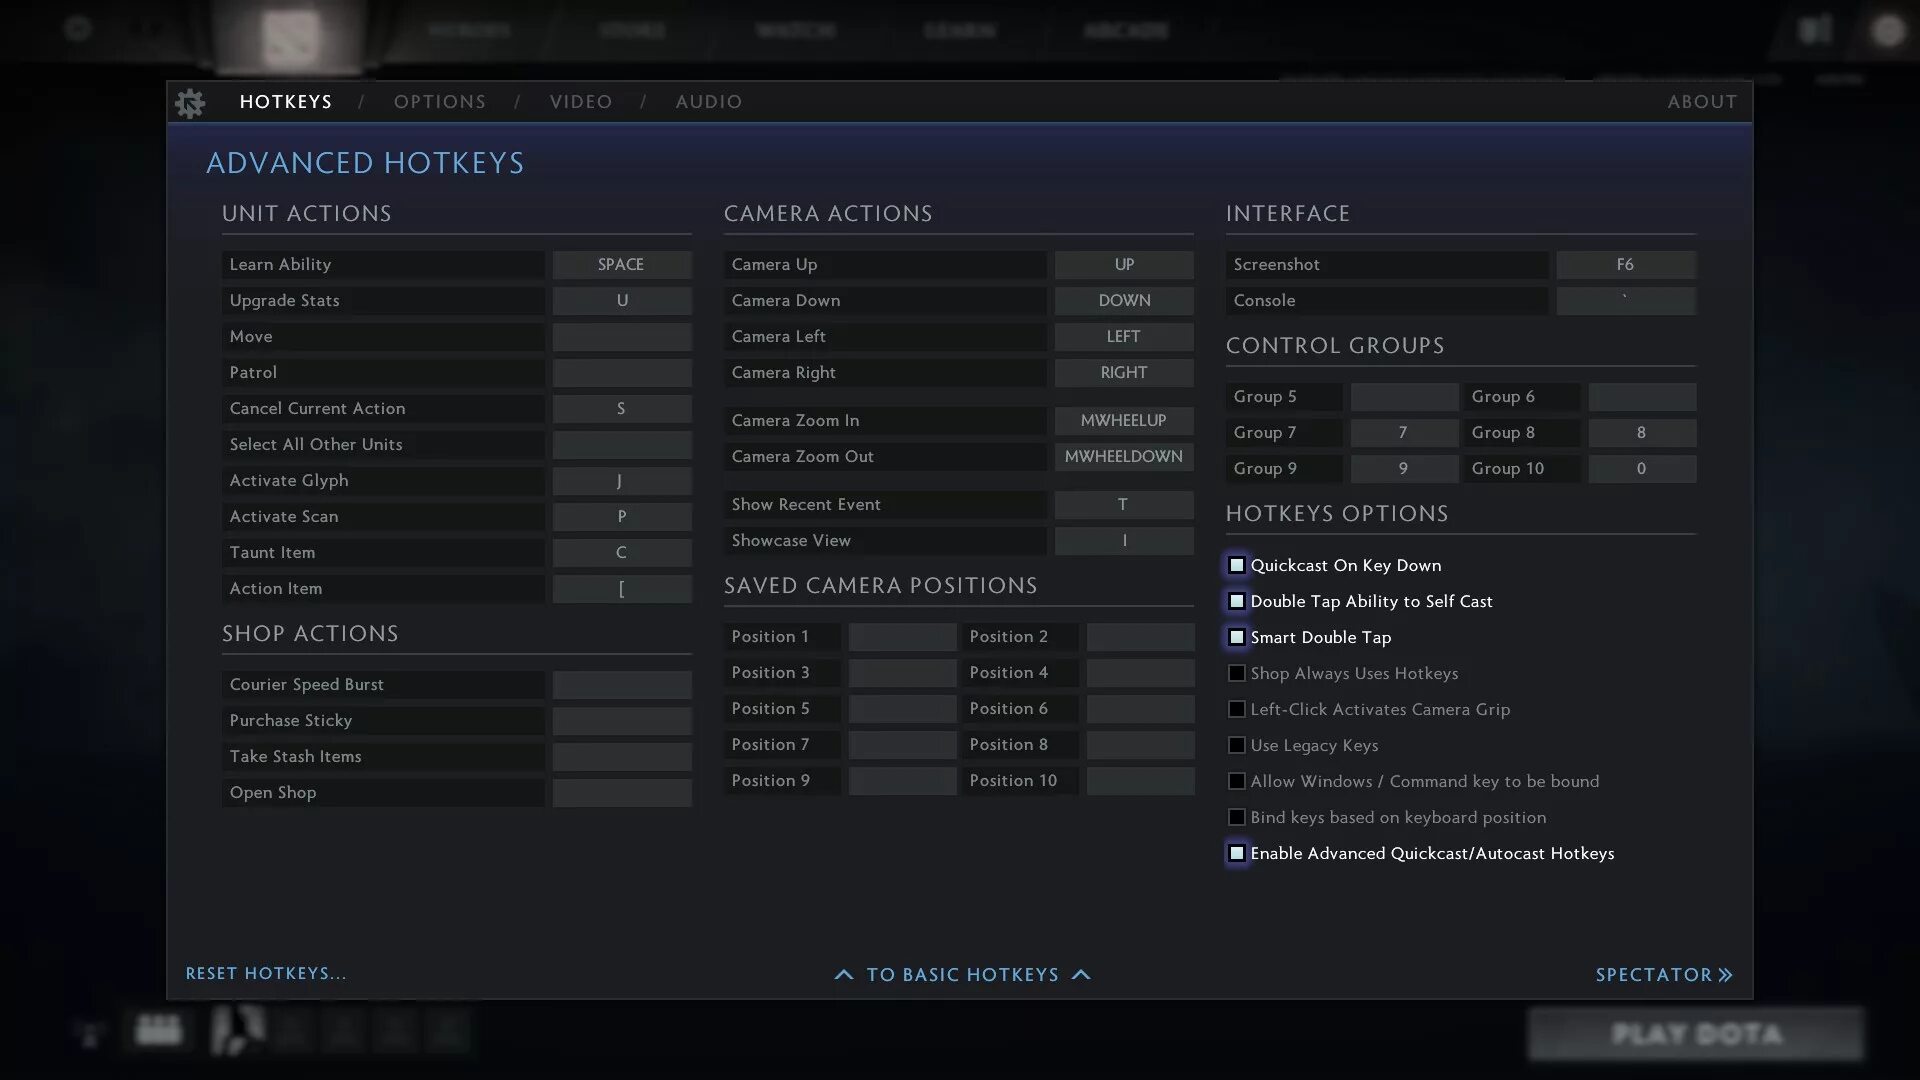Set key for camera Position 5
Viewport: 1920px width, 1080px height.
[902, 709]
